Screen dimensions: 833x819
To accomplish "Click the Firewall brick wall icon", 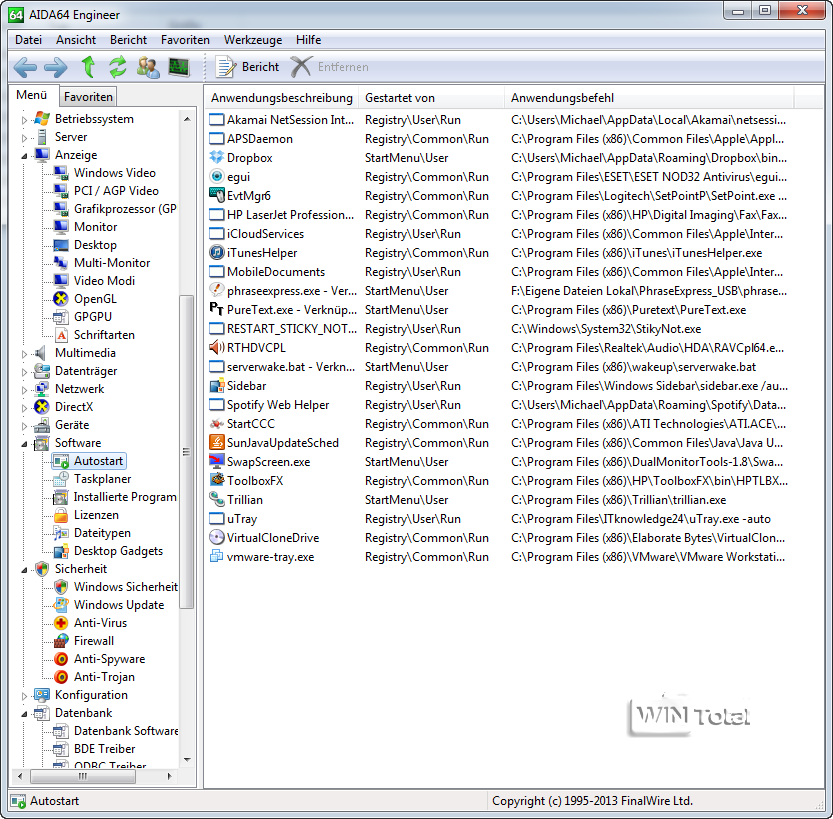I will pos(61,641).
